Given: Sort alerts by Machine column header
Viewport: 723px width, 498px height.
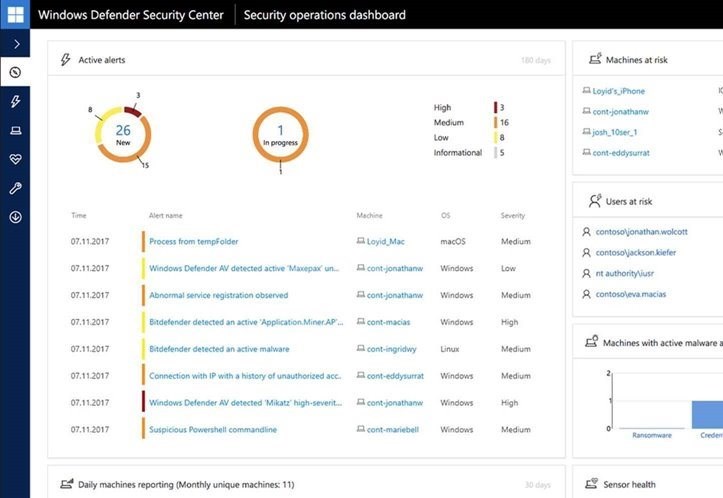Looking at the screenshot, I should (x=369, y=215).
